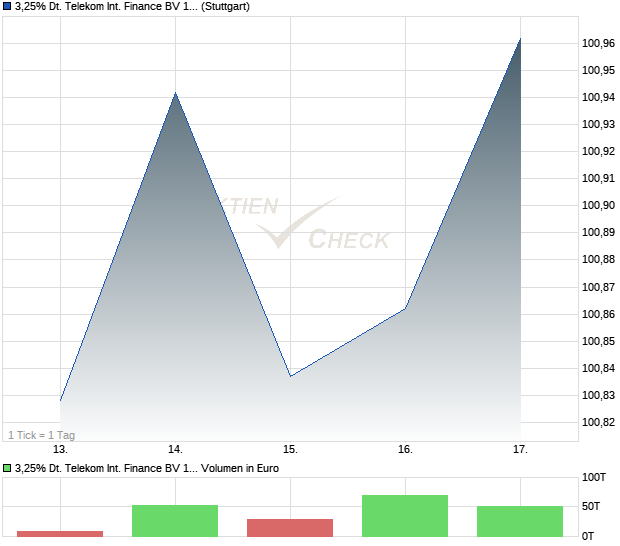The width and height of the screenshot is (620, 546).
Task: Click price axis label '100,83'
Action: 598,395
